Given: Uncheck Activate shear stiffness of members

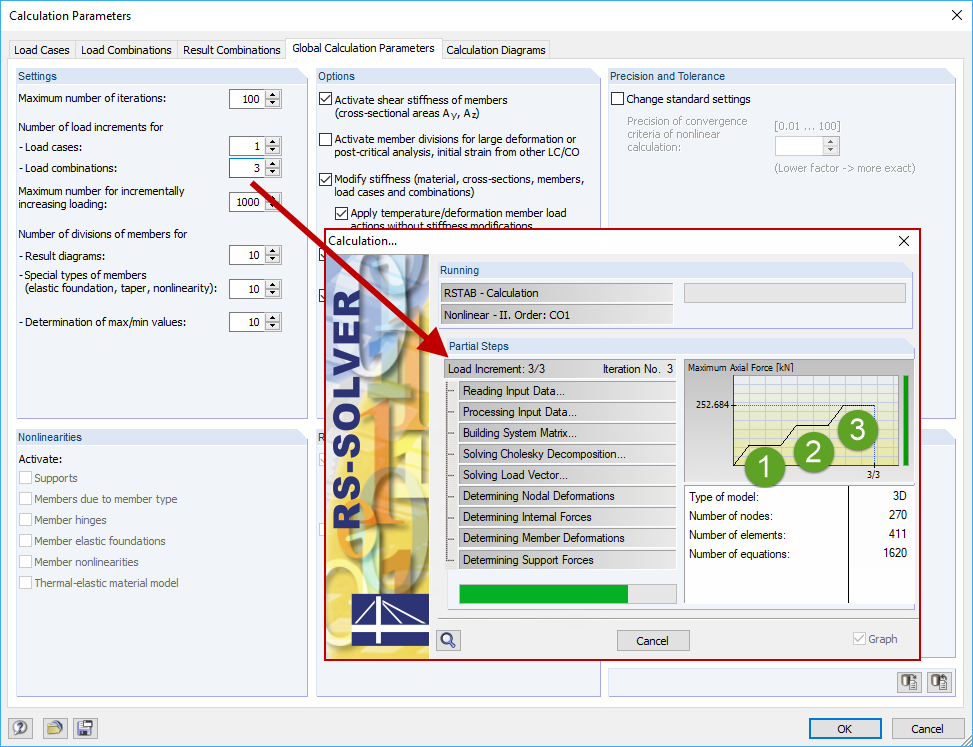Looking at the screenshot, I should [x=324, y=99].
